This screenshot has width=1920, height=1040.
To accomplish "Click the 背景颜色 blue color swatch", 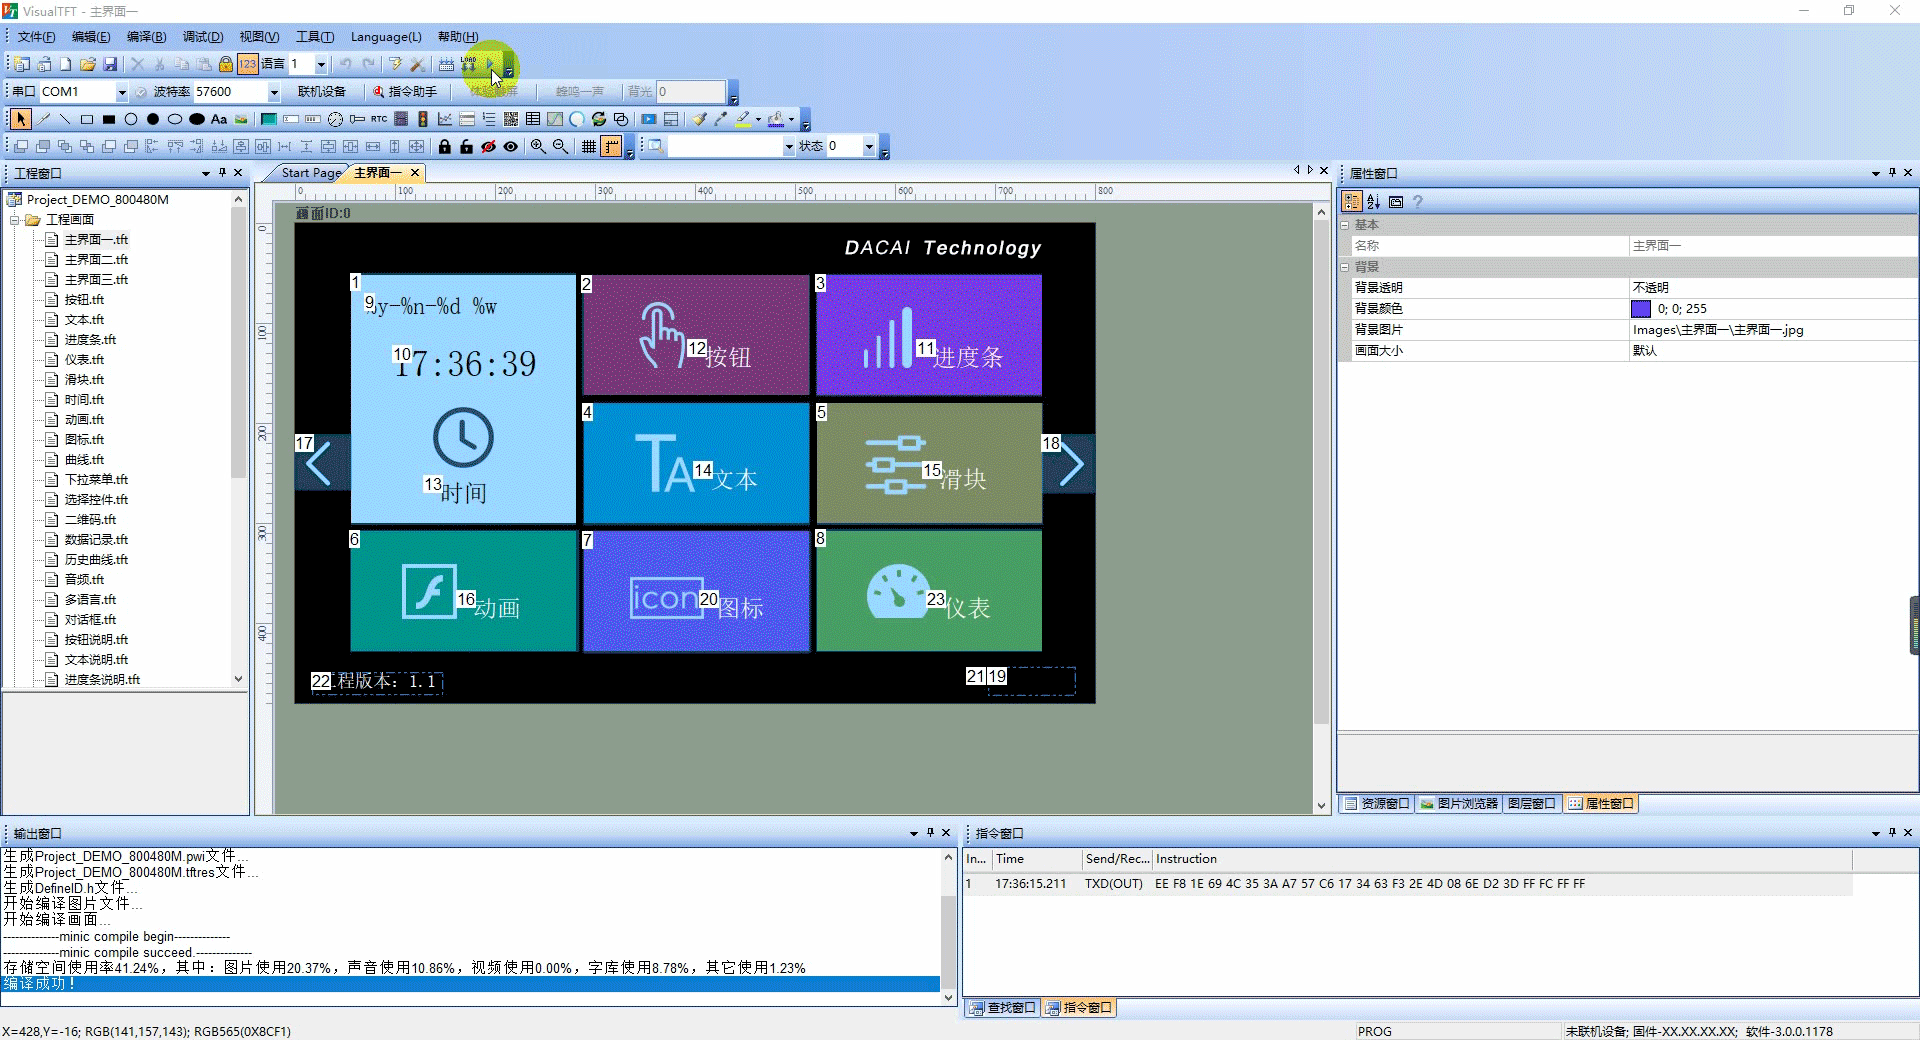I will coord(1641,309).
